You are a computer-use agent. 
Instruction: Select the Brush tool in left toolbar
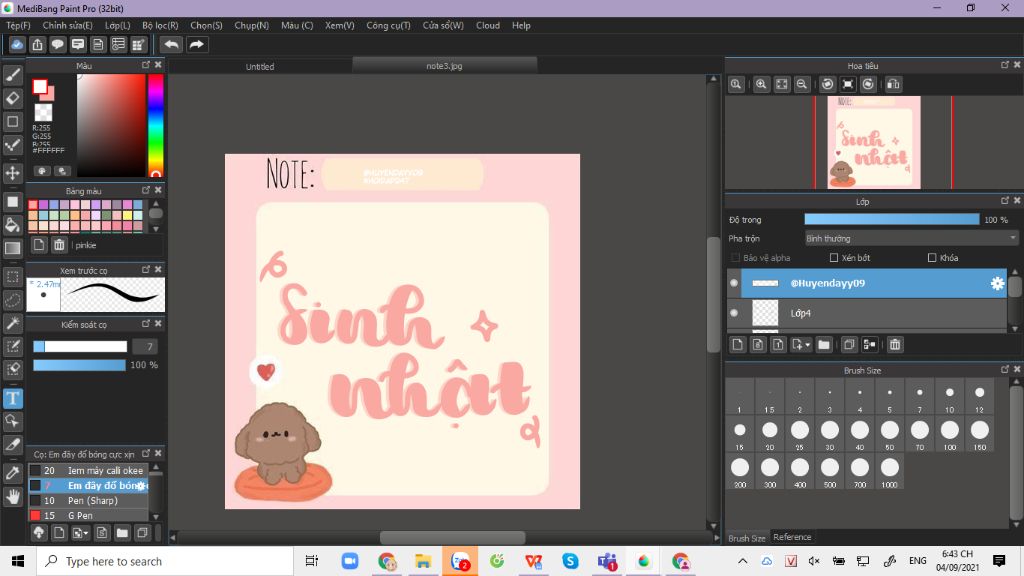coord(13,75)
